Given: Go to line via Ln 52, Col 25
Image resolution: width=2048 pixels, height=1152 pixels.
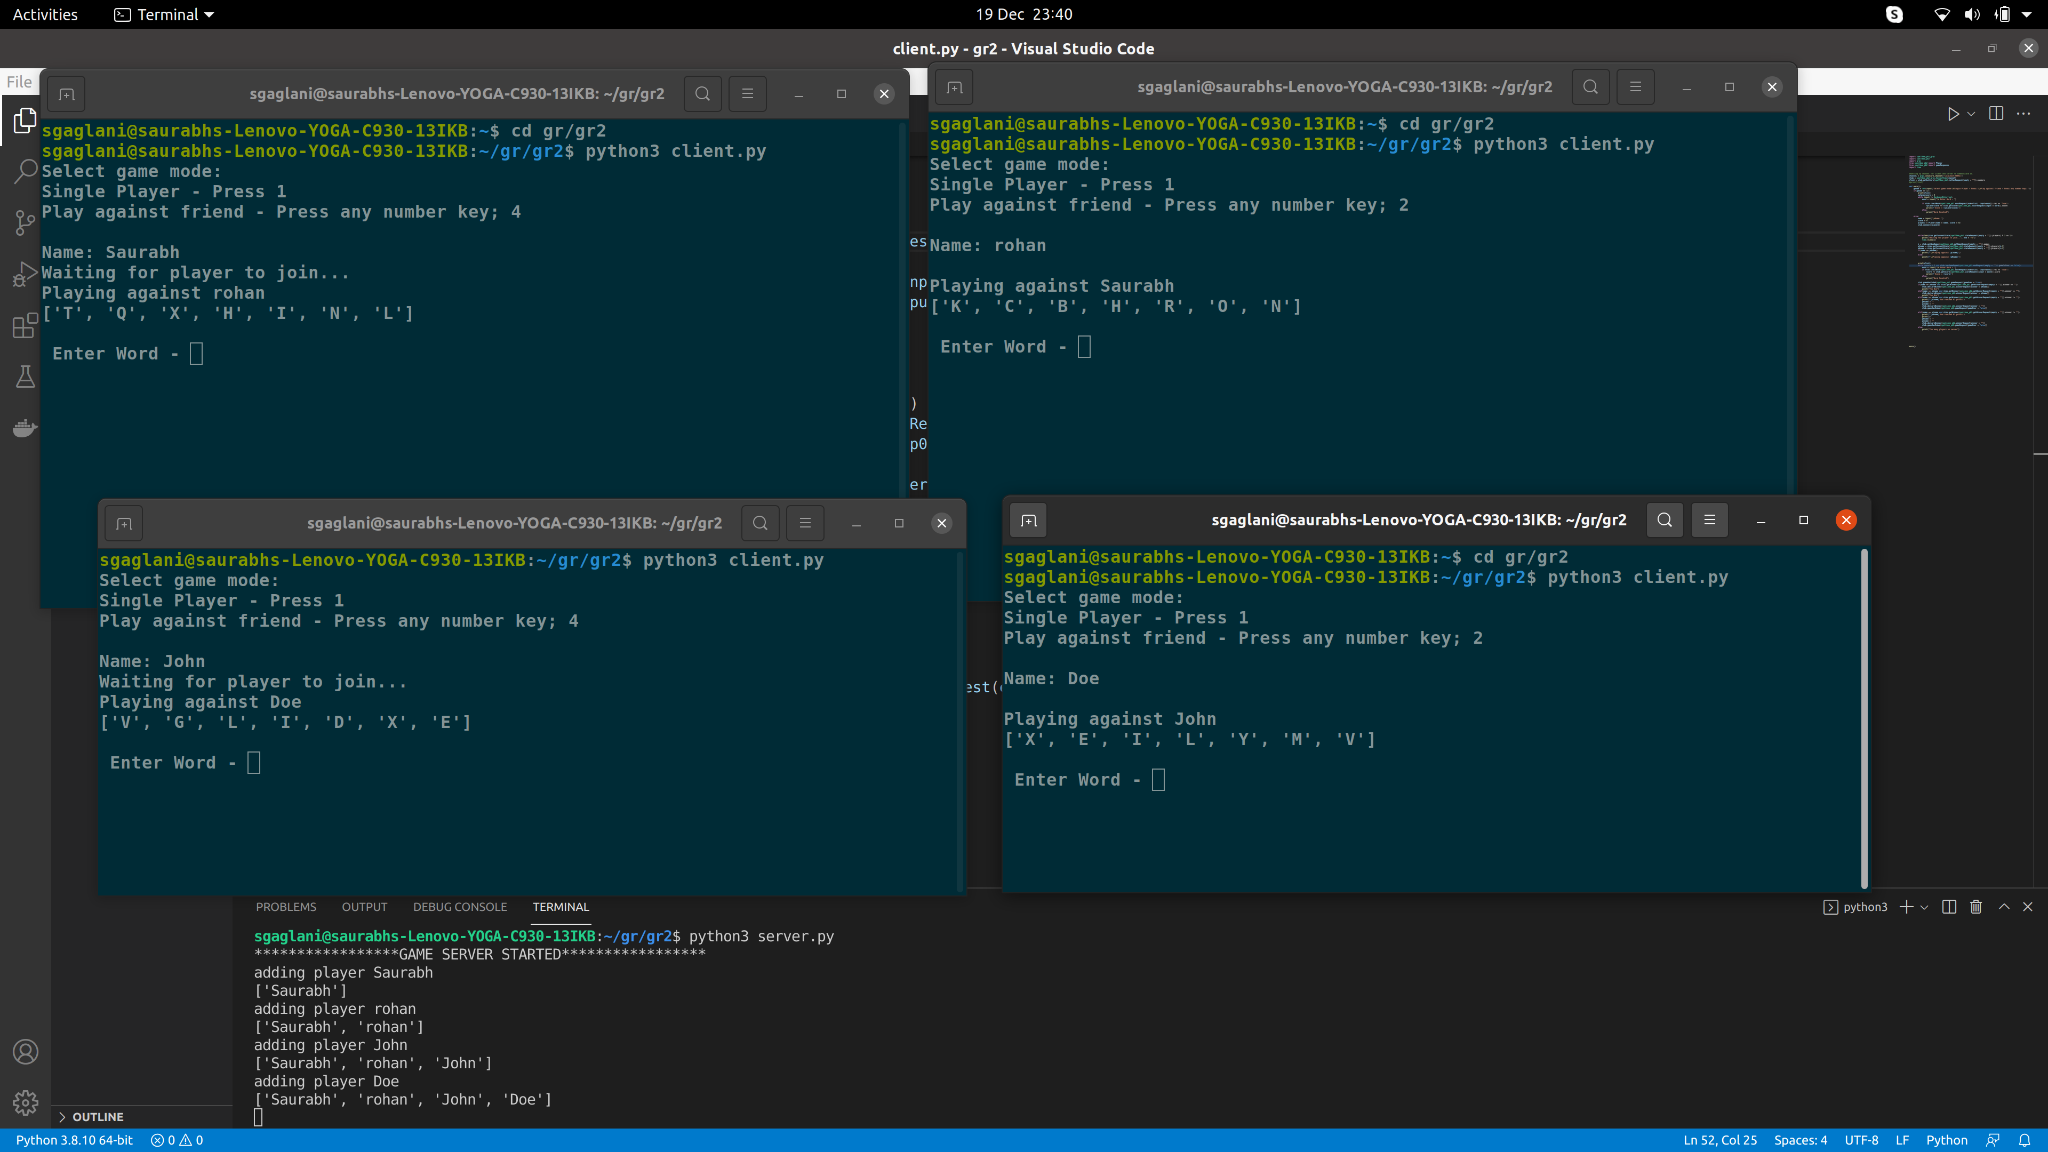Looking at the screenshot, I should [x=1720, y=1140].
